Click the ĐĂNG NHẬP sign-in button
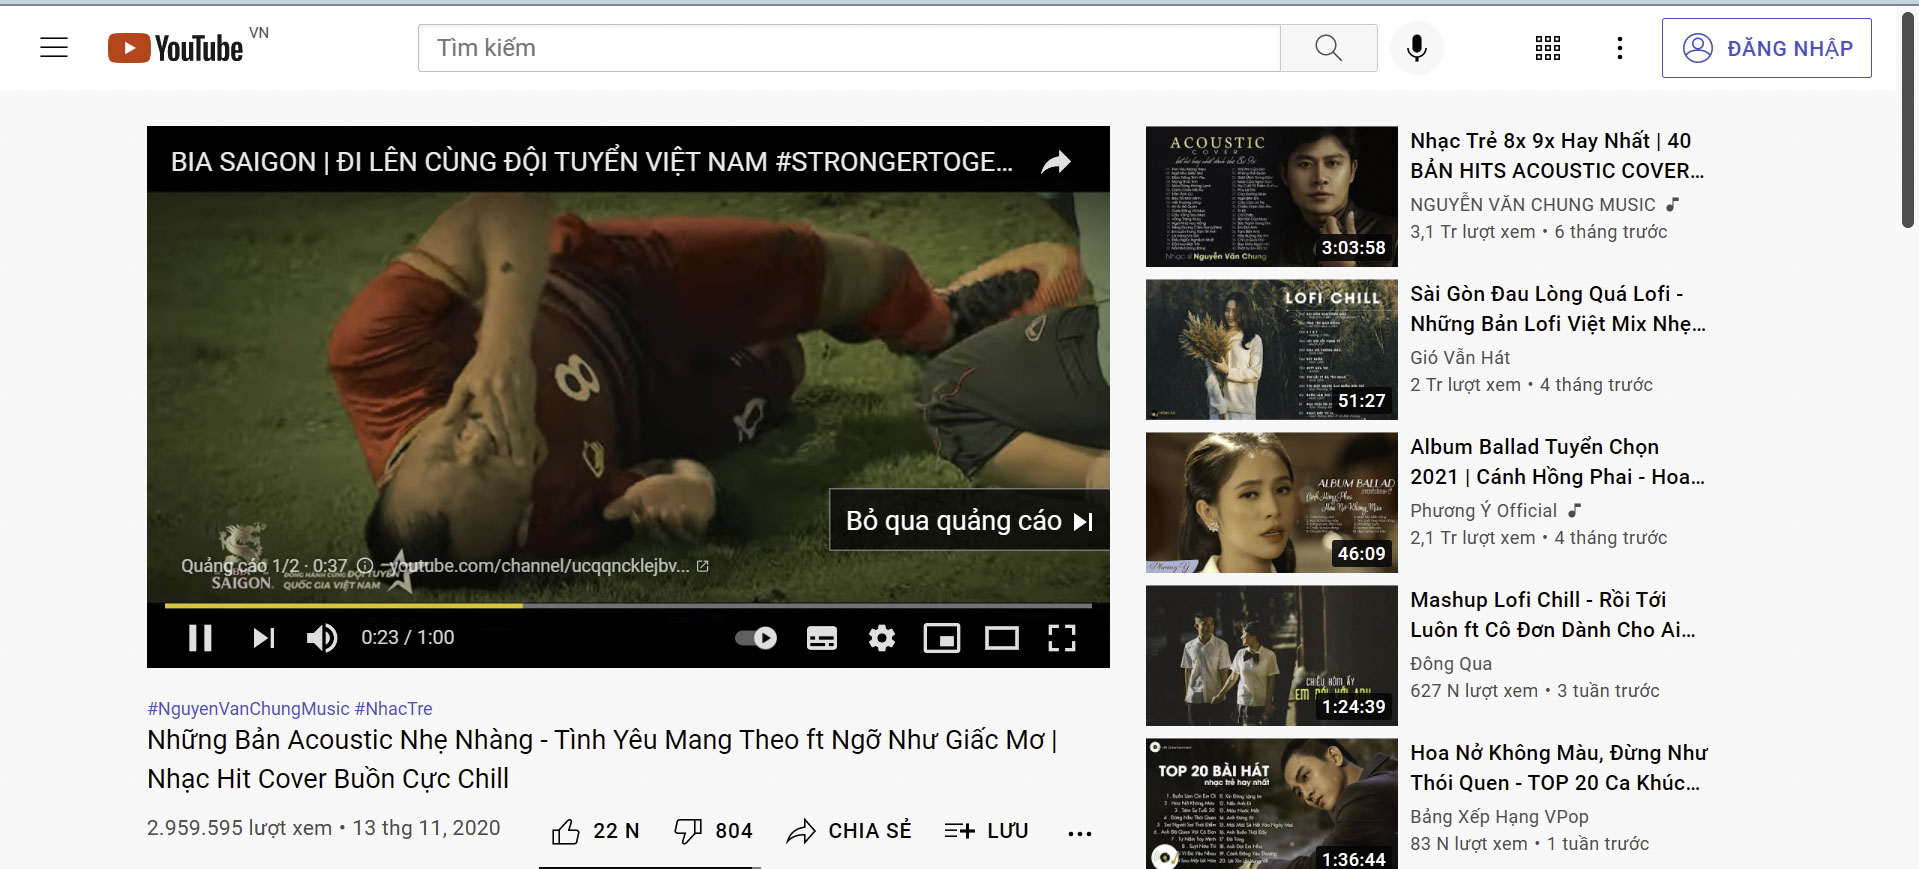Screen dimensions: 1919x869 coord(1767,48)
